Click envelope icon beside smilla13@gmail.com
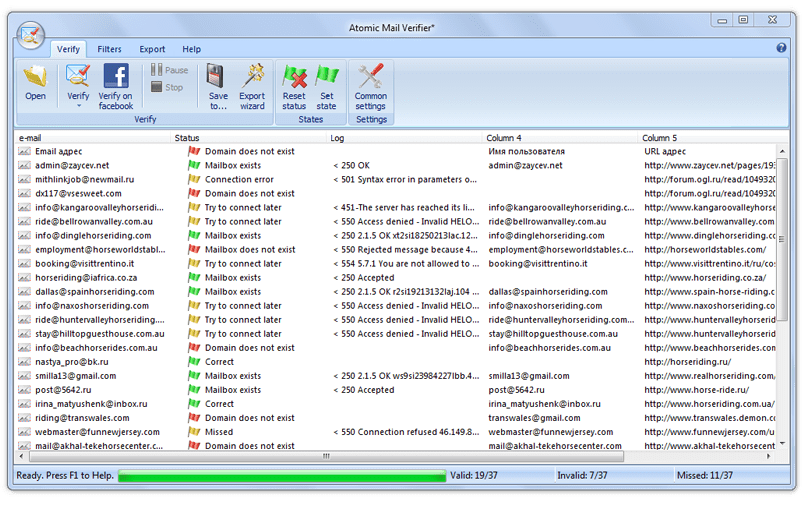 [24, 376]
